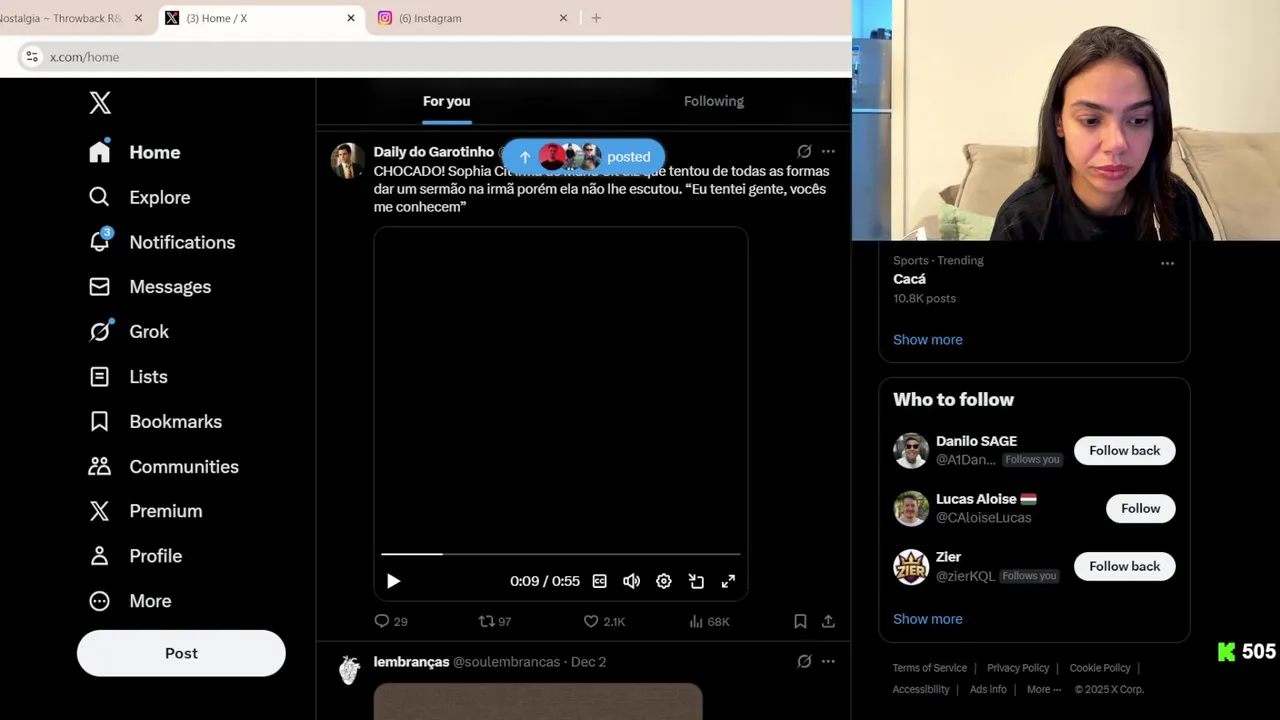The image size is (1280, 720).
Task: Open lembranças account name link
Action: click(x=411, y=662)
